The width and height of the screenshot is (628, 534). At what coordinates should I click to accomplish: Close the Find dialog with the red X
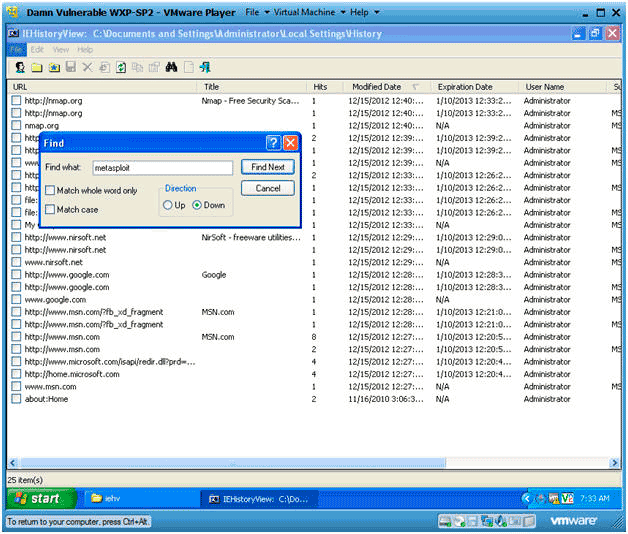coord(290,143)
